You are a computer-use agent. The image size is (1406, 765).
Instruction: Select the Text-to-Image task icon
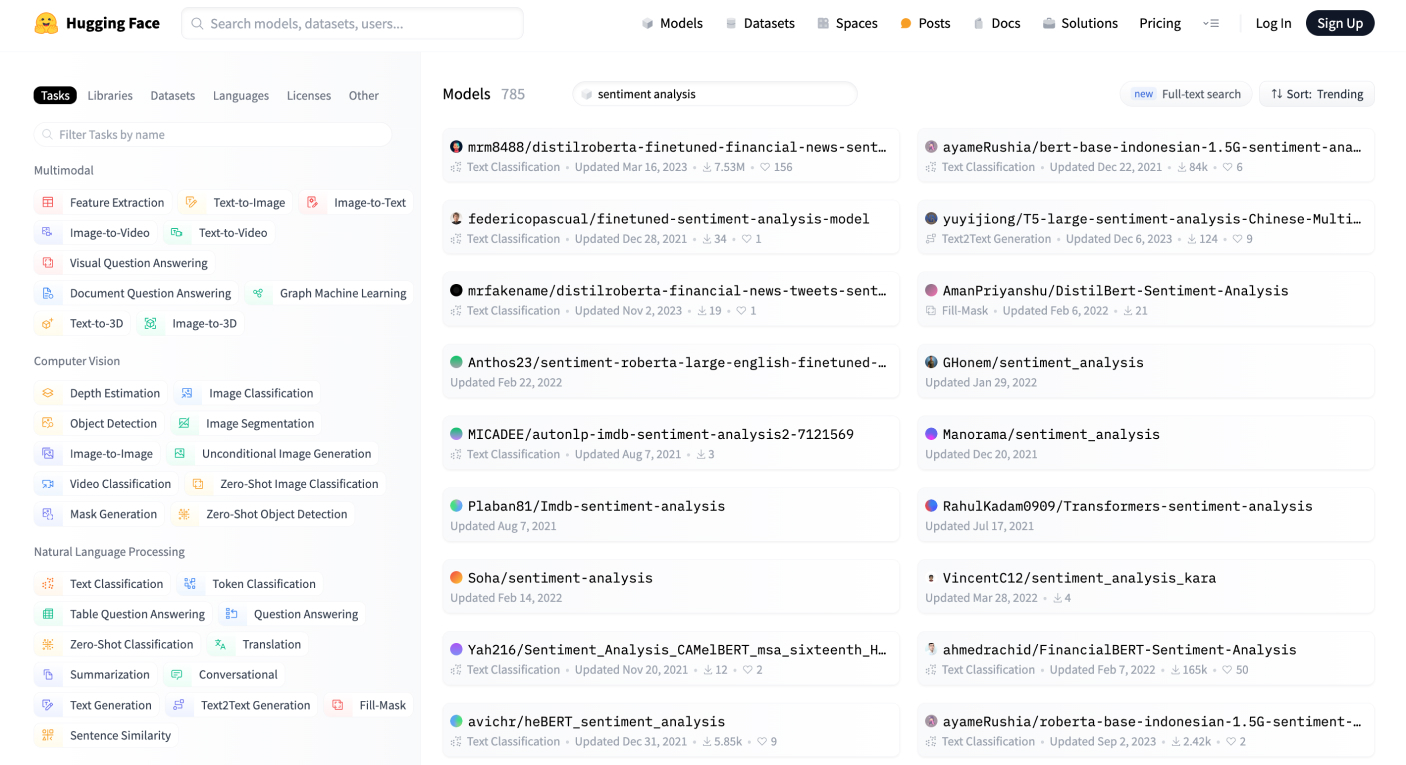coord(191,203)
